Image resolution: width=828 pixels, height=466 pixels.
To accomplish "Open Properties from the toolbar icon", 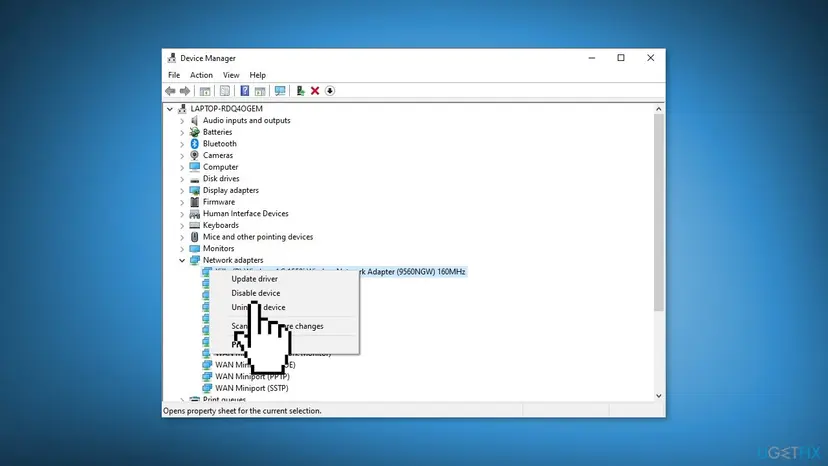I will 225,91.
